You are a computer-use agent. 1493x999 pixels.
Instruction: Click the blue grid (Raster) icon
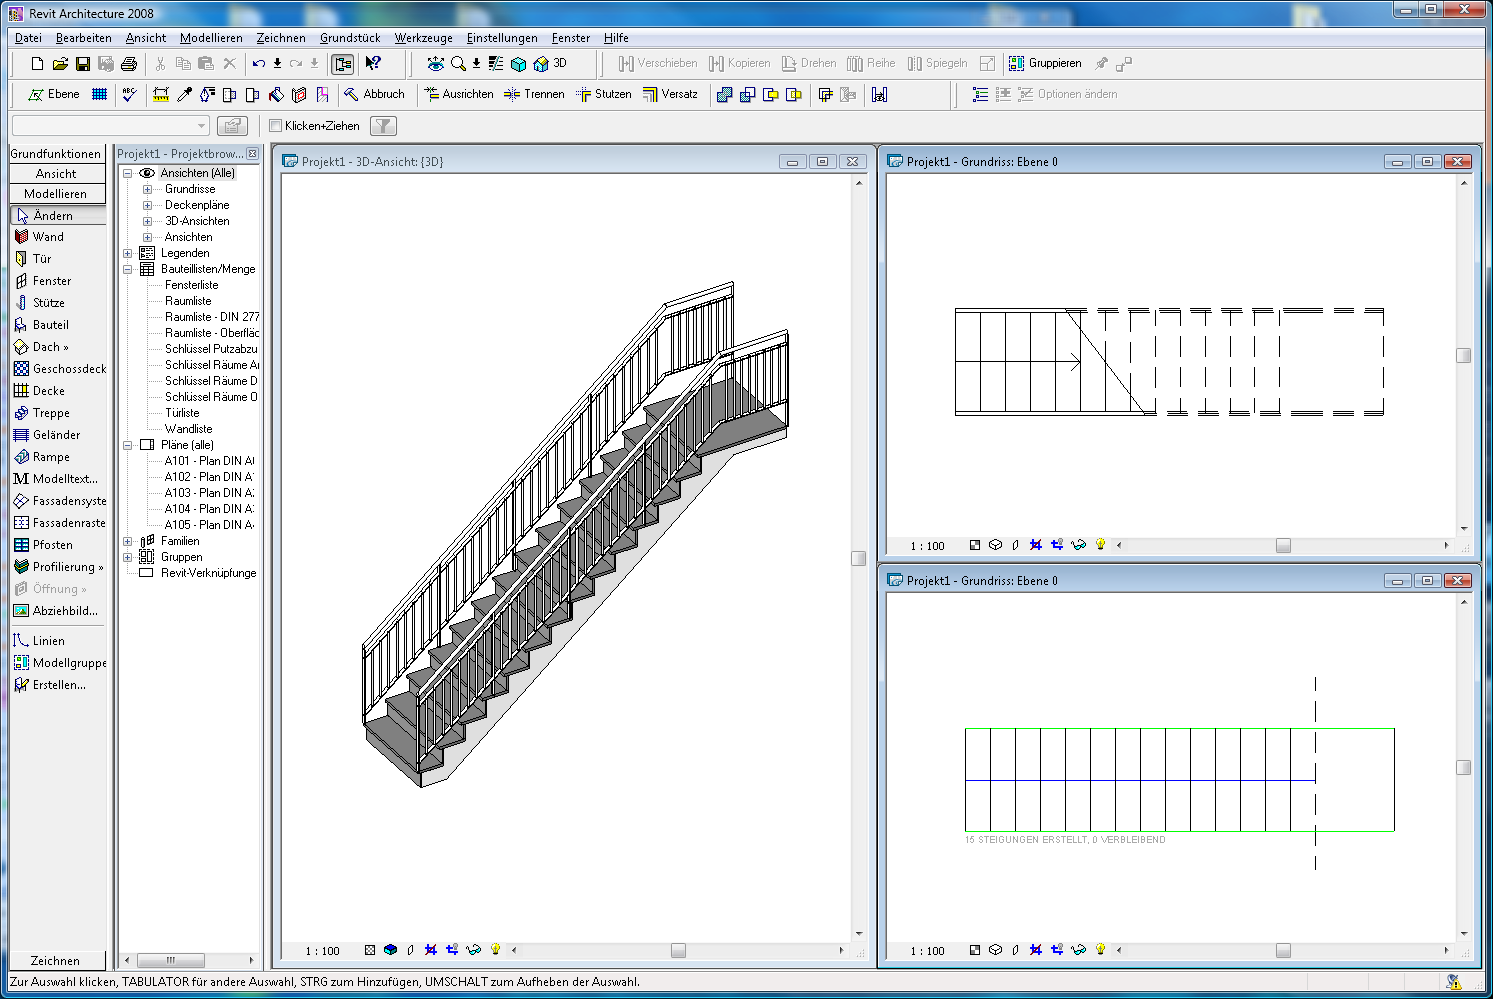point(99,94)
